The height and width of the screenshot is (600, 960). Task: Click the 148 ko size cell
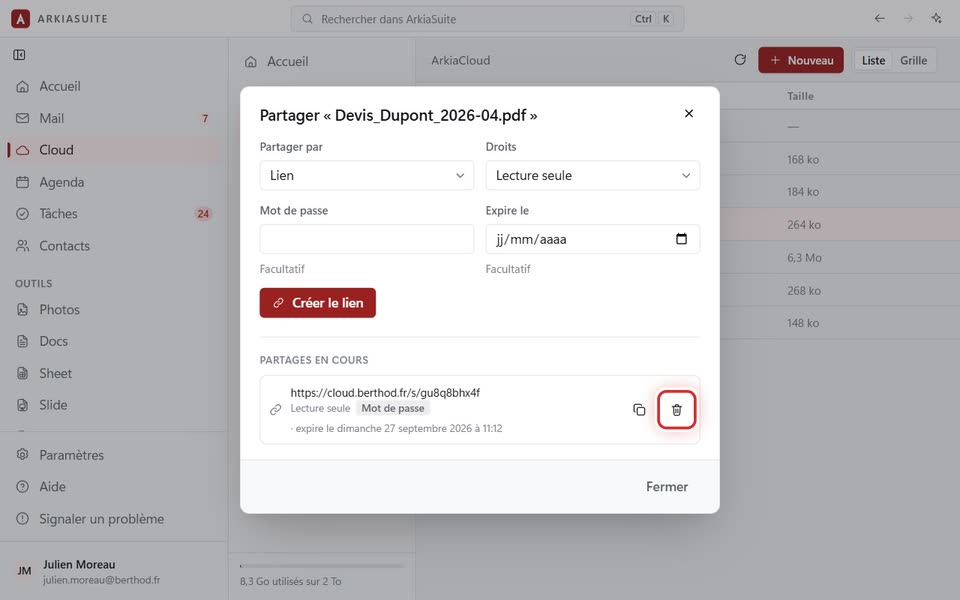(803, 323)
